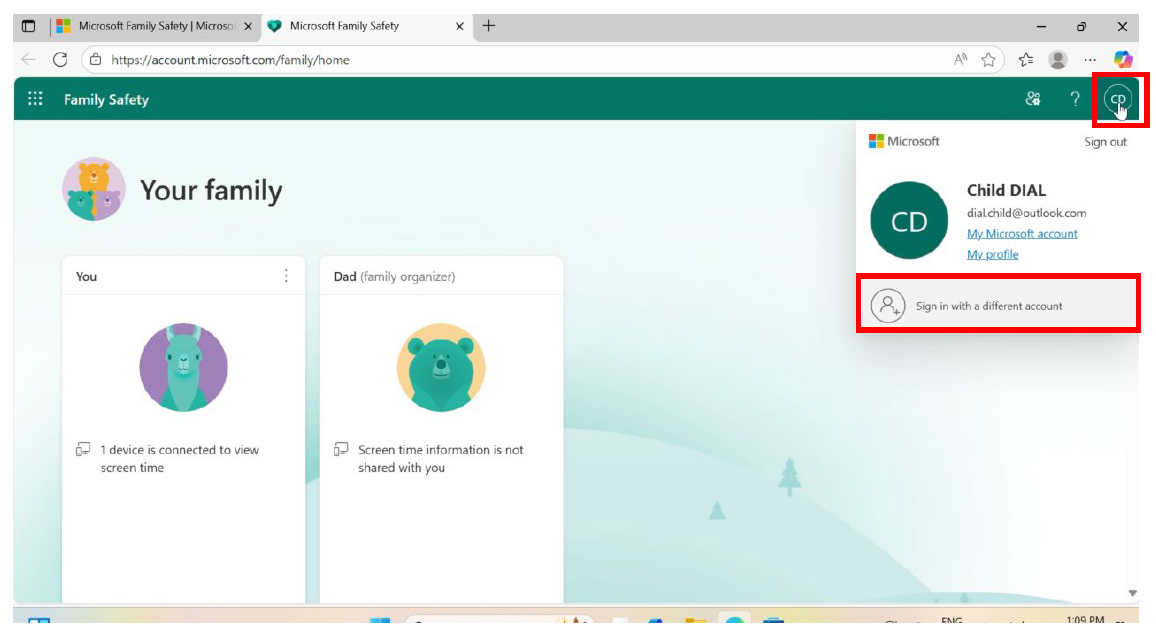The height and width of the screenshot is (634, 1156).
Task: Open the Copilot icon in browser toolbar
Action: pyautogui.click(x=1123, y=60)
